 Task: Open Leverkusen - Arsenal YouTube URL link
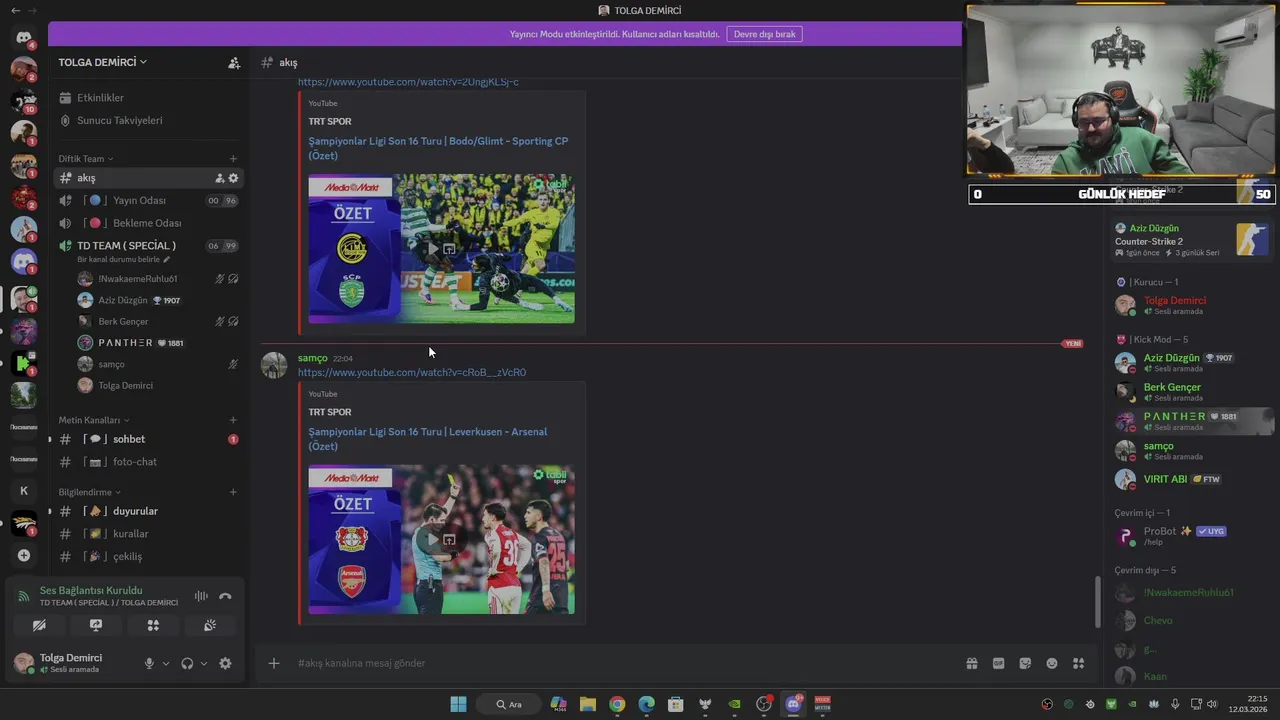pos(412,372)
